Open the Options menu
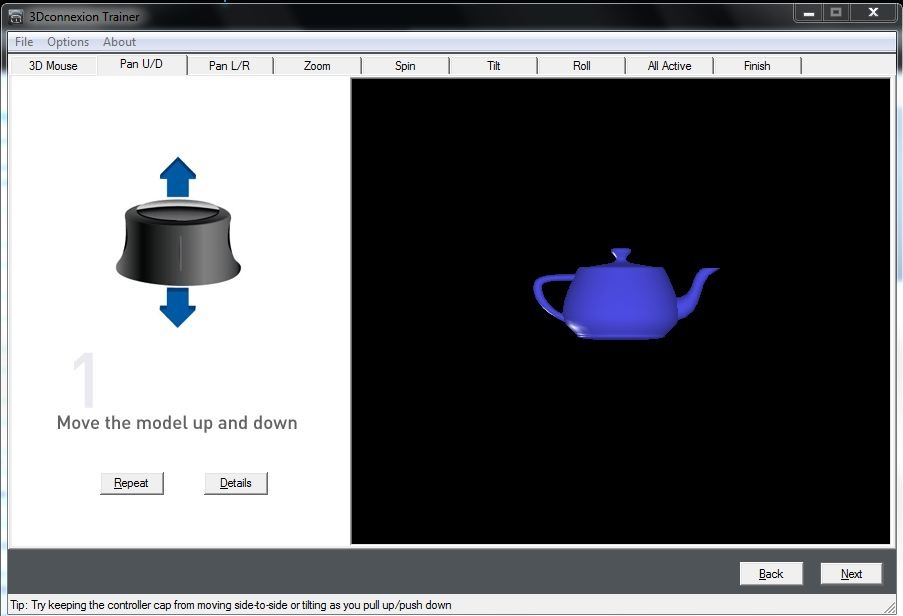This screenshot has height=616, width=903. [68, 42]
